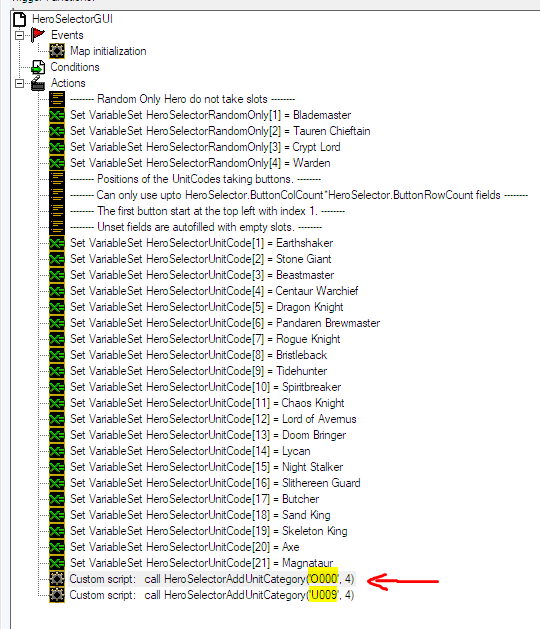Select comment 'Positions of the UnitCodes taking buttons'

(x=195, y=179)
